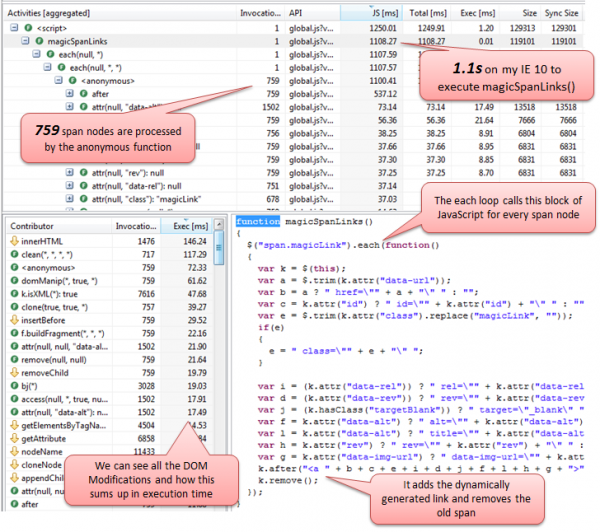The image size is (600, 532).
Task: Click the green icon beside attr(null, "class"): "magicLink"
Action: pos(84,199)
